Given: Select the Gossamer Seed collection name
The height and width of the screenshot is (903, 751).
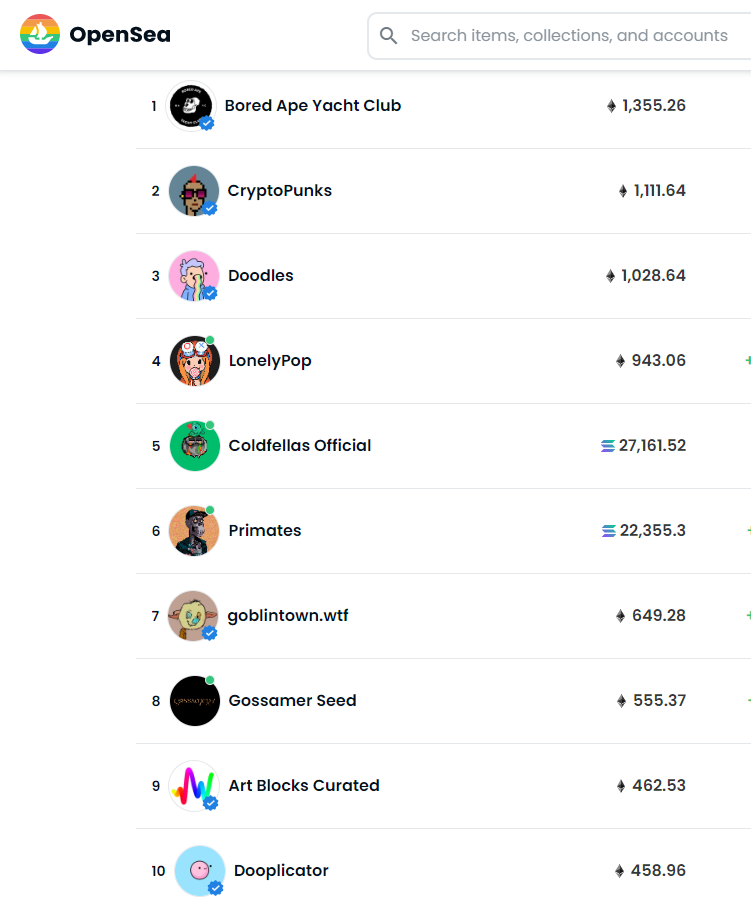Looking at the screenshot, I should point(292,701).
